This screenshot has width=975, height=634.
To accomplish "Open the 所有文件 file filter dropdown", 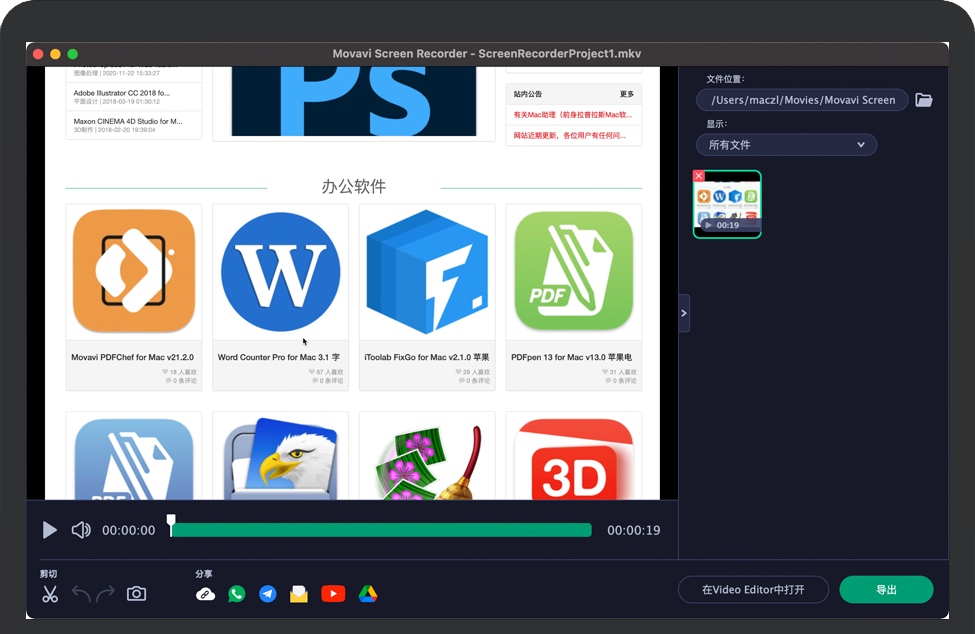I will click(786, 144).
